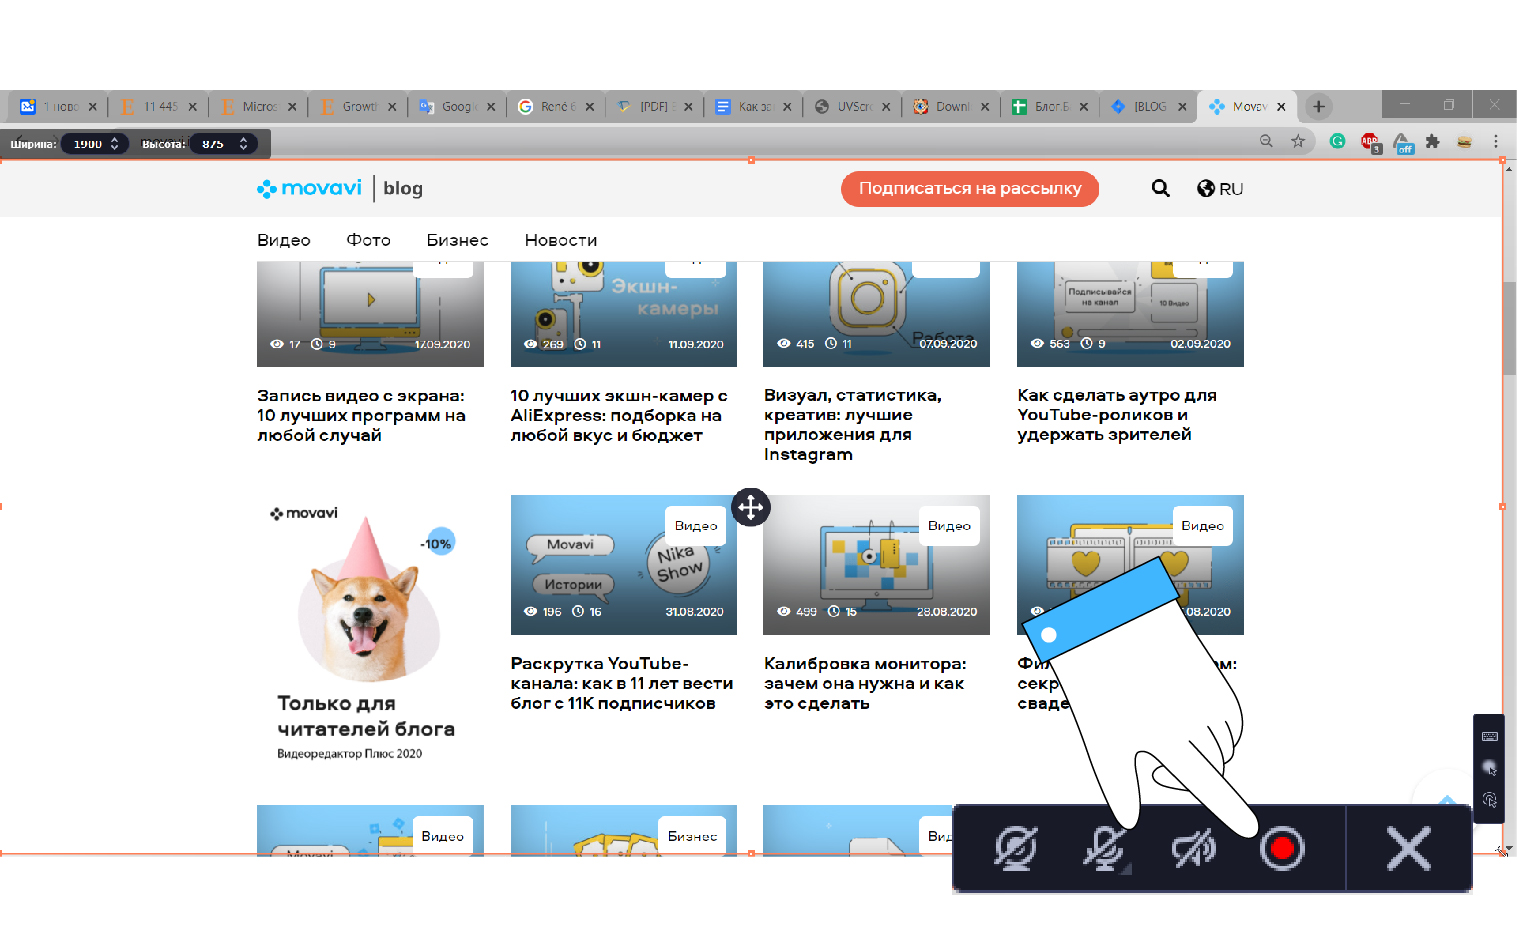Screen dimensions: 1517x938
Task: Open the blog search magnifier icon
Action: [1160, 188]
